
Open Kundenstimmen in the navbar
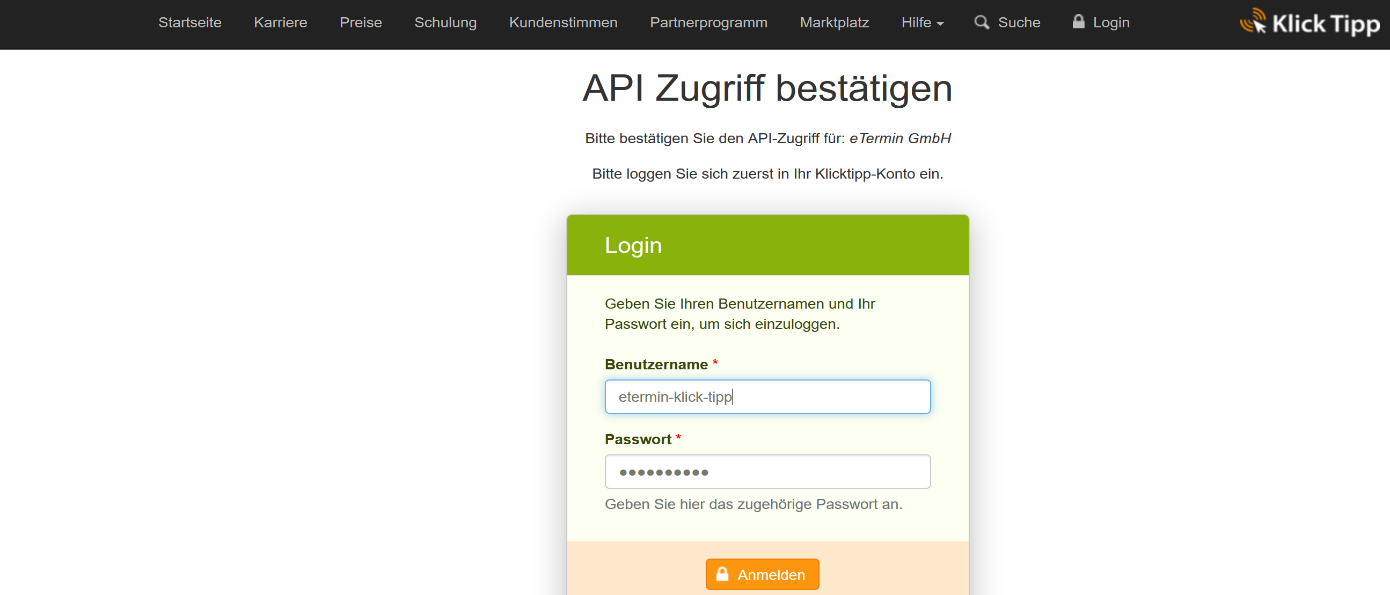[563, 22]
